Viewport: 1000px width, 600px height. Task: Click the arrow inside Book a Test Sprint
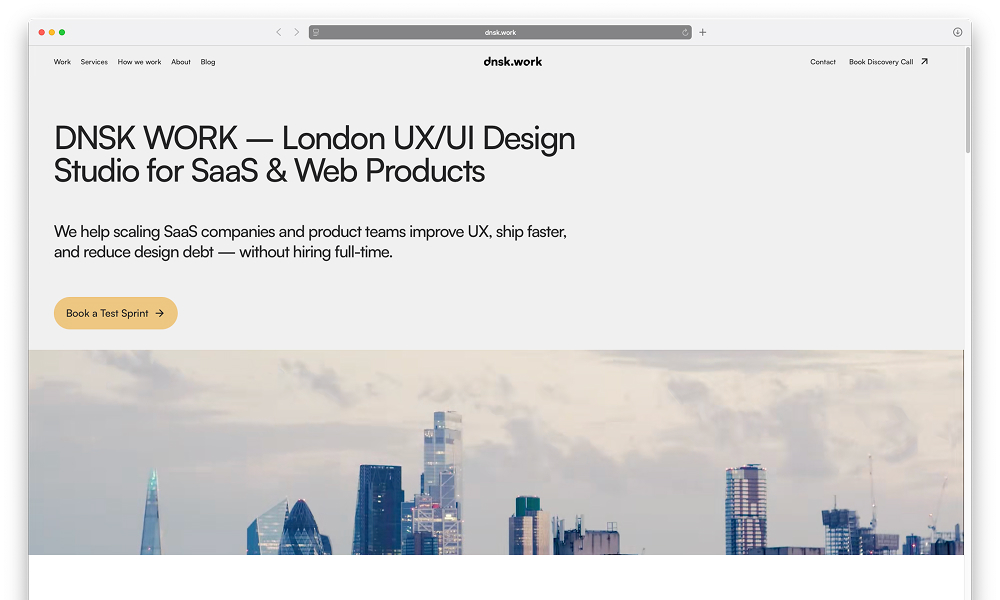click(160, 313)
